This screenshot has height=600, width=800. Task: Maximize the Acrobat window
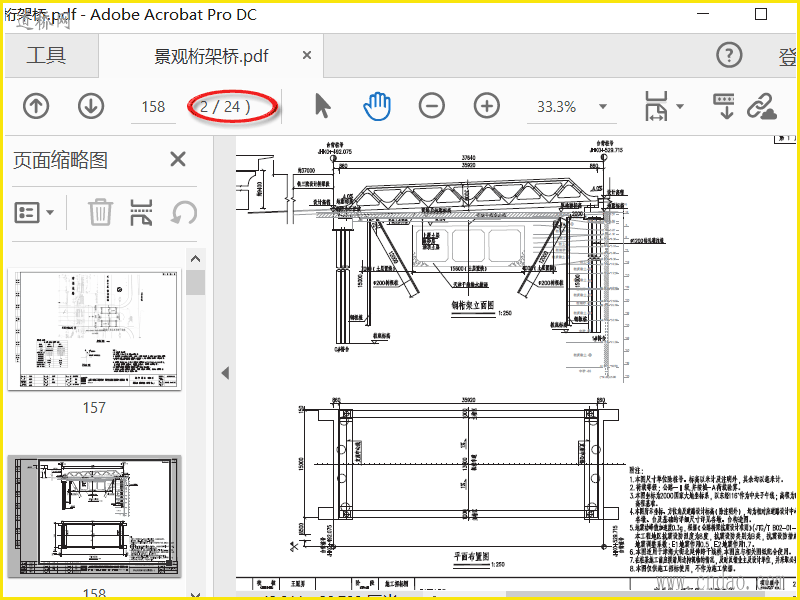(761, 14)
